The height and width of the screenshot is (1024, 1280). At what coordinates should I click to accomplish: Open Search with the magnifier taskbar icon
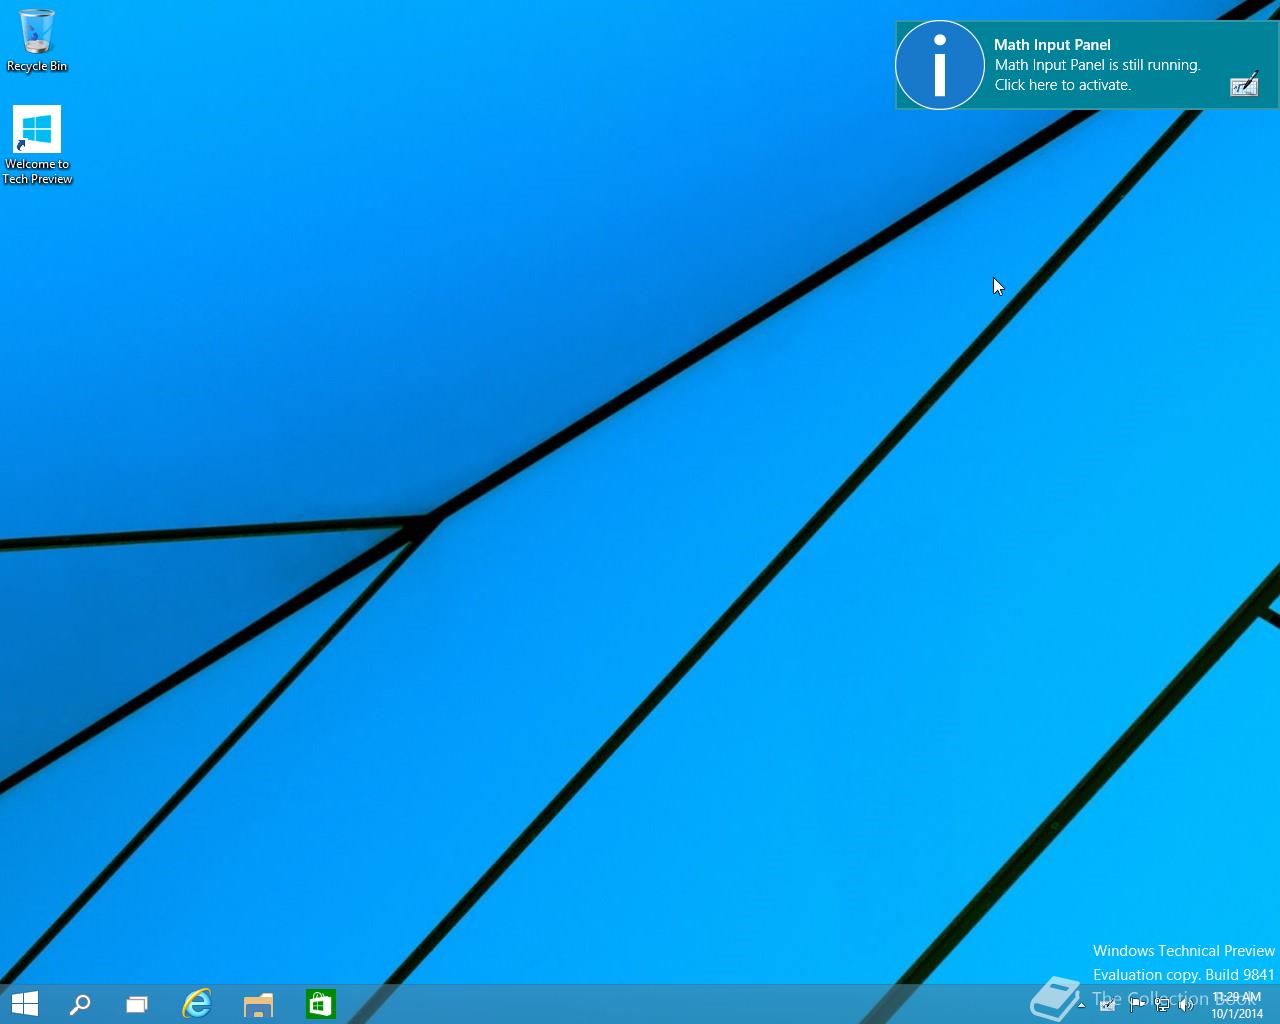(x=80, y=1004)
